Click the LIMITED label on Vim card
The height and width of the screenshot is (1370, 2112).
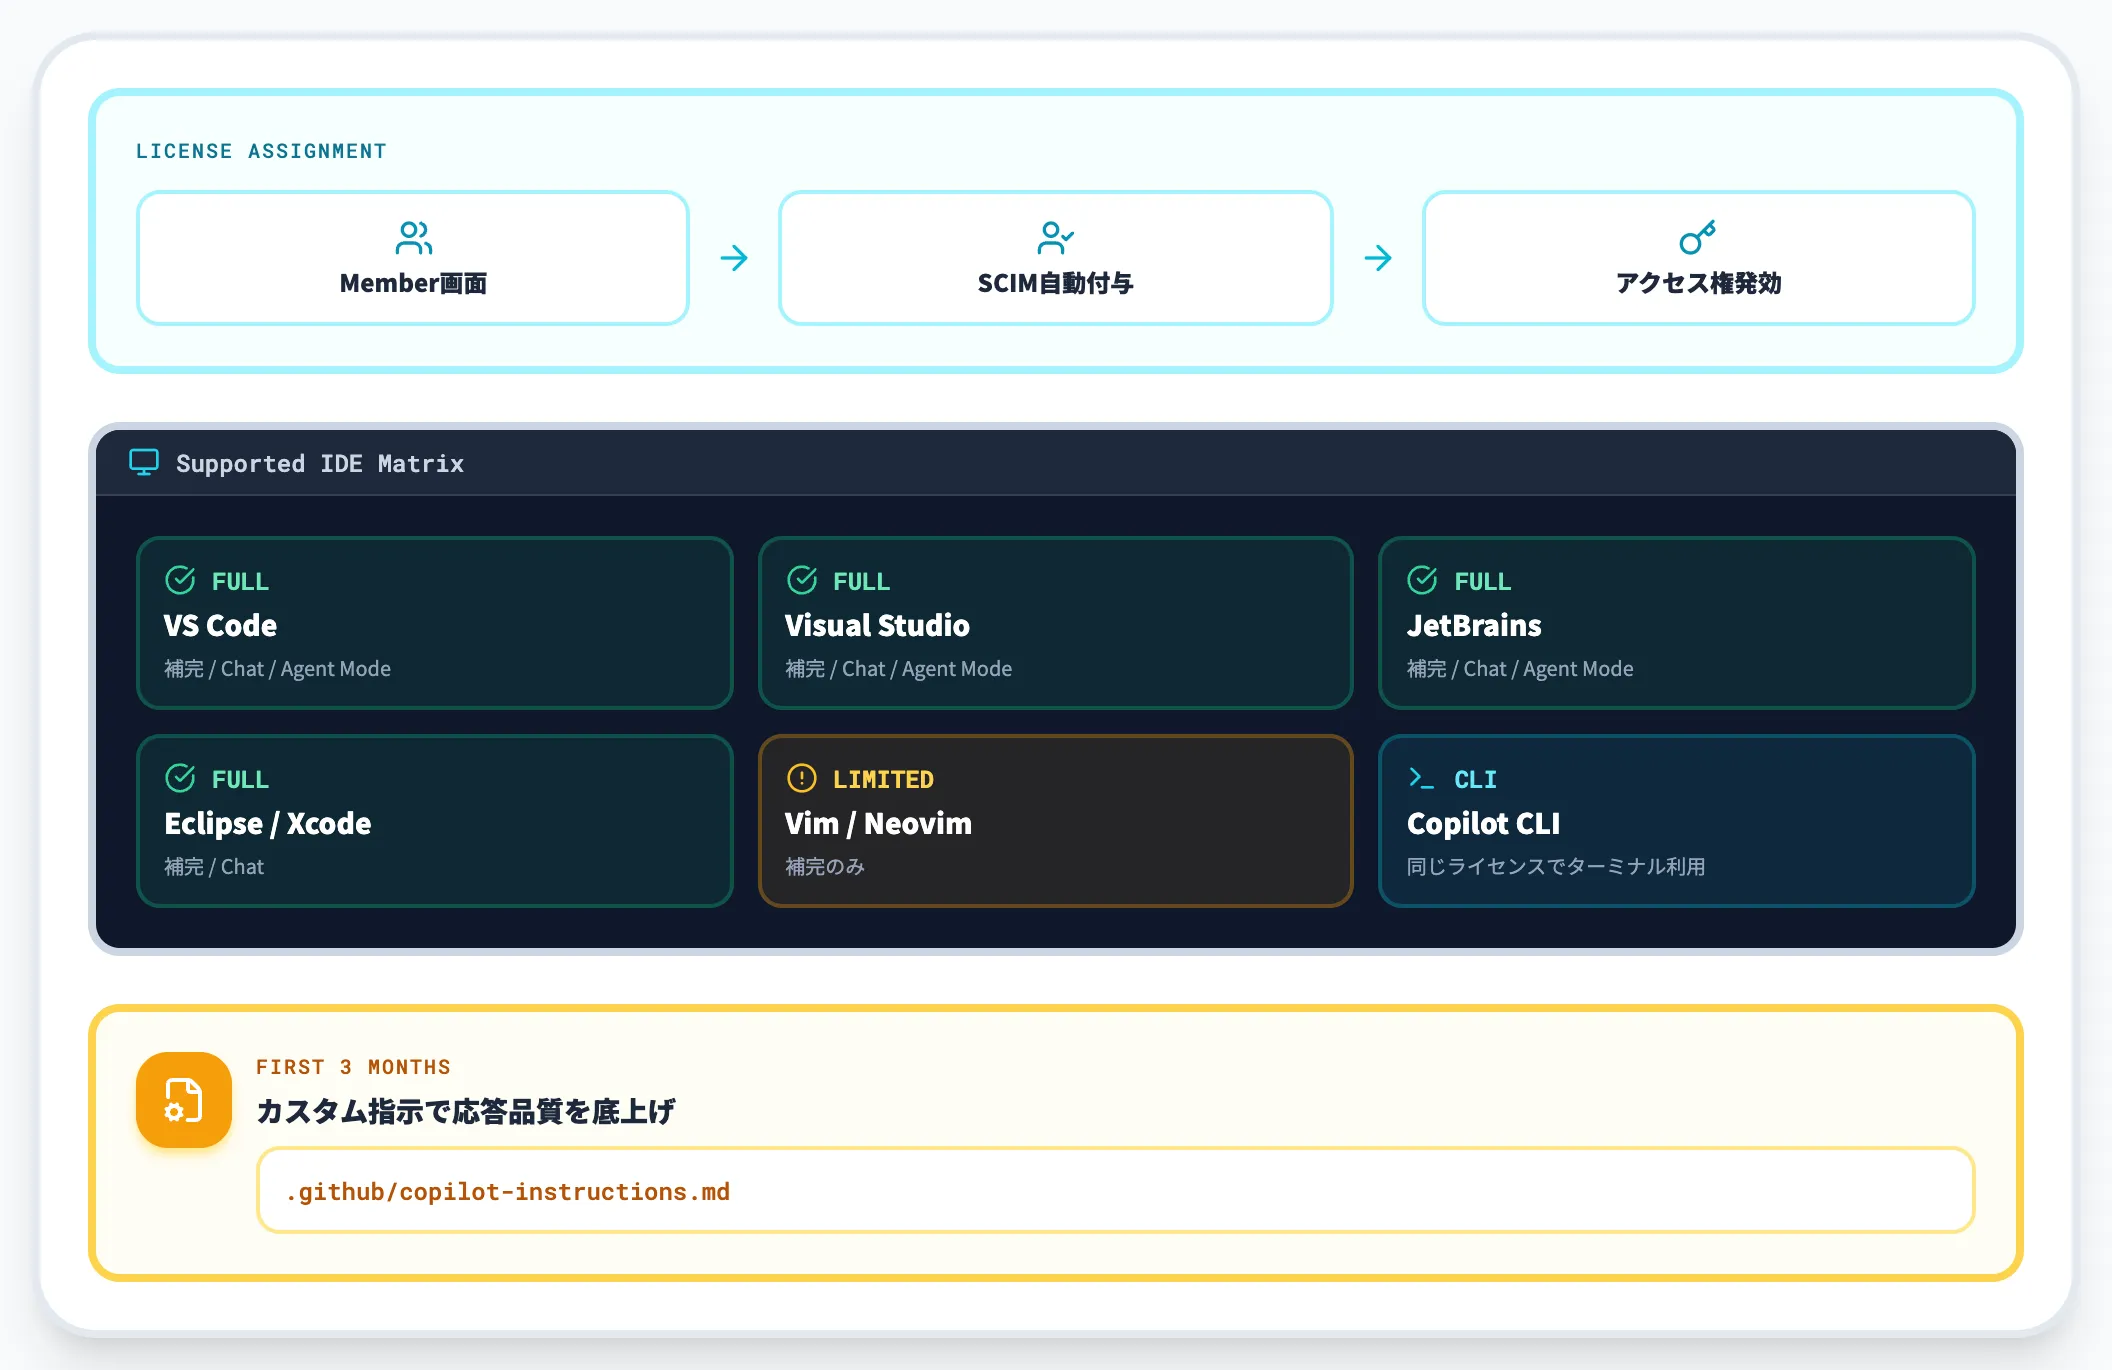coord(883,779)
